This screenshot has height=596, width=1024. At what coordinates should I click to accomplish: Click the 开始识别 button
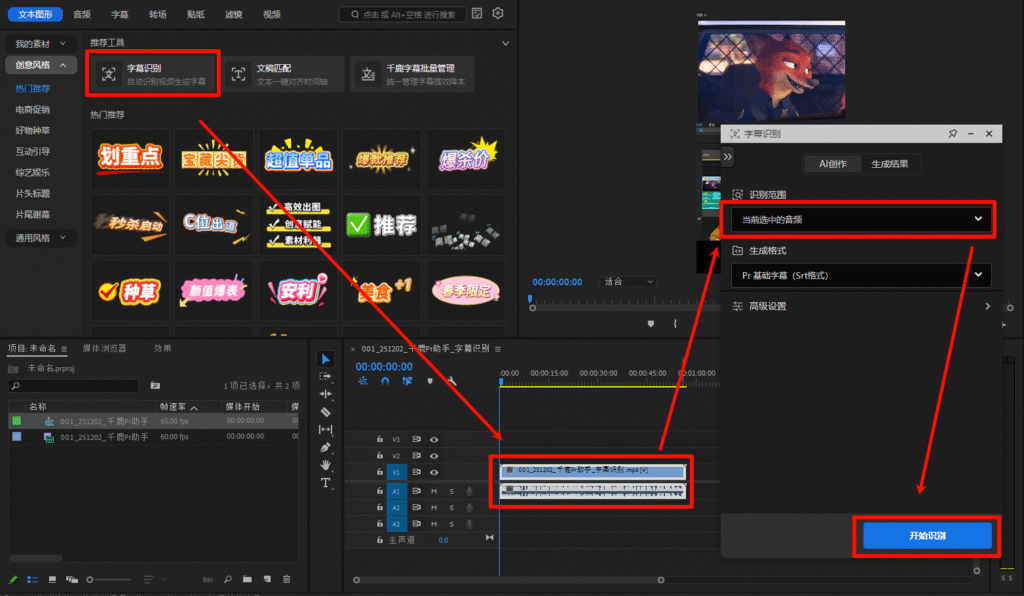927,536
